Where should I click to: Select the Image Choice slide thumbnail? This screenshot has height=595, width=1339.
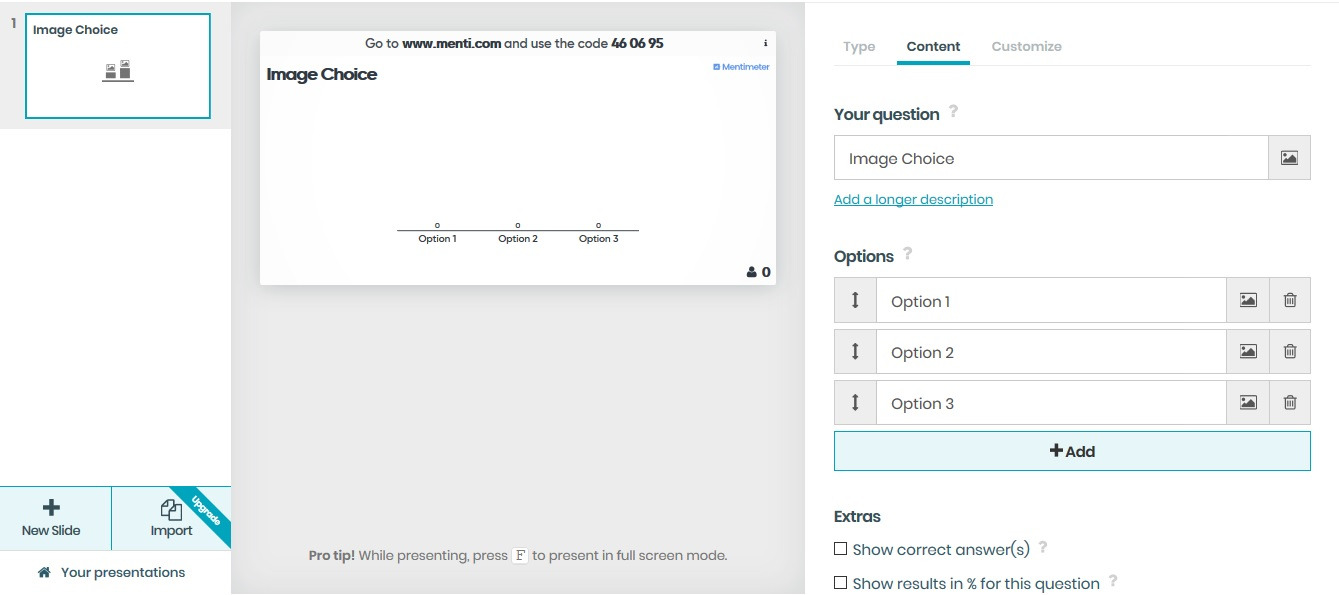pyautogui.click(x=118, y=67)
